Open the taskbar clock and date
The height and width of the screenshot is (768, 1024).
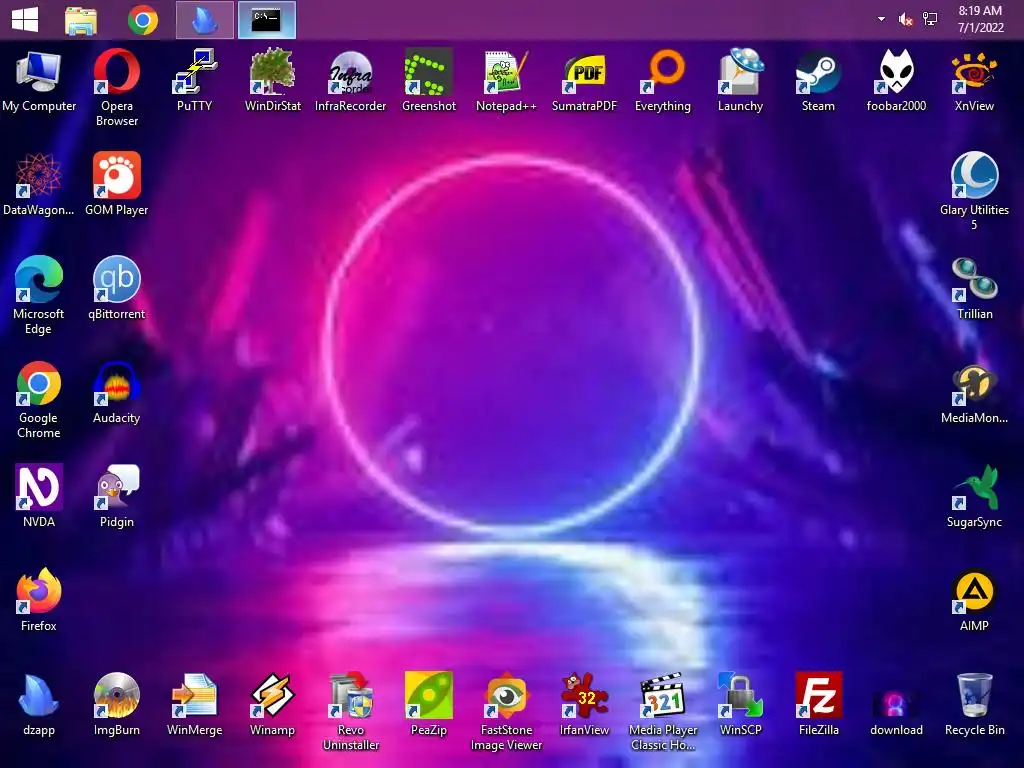pyautogui.click(x=980, y=19)
